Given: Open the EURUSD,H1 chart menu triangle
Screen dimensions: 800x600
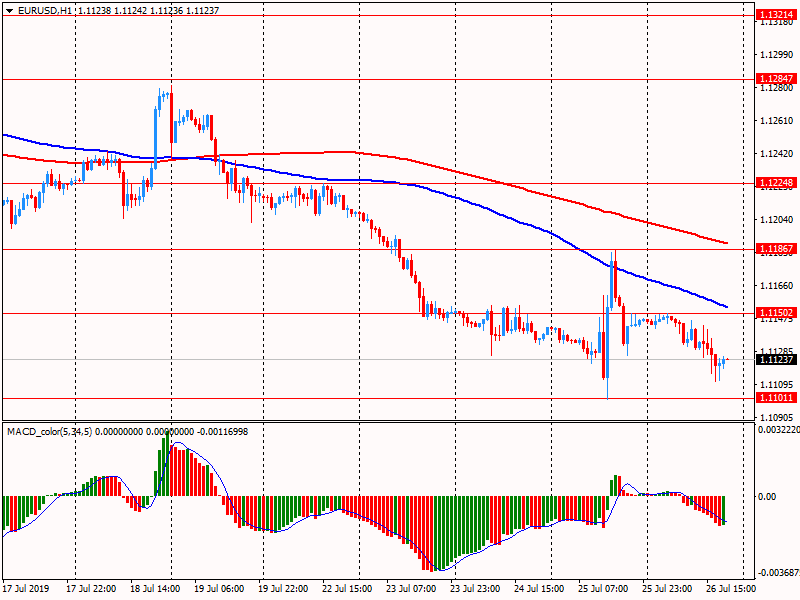Looking at the screenshot, I should coord(9,10).
